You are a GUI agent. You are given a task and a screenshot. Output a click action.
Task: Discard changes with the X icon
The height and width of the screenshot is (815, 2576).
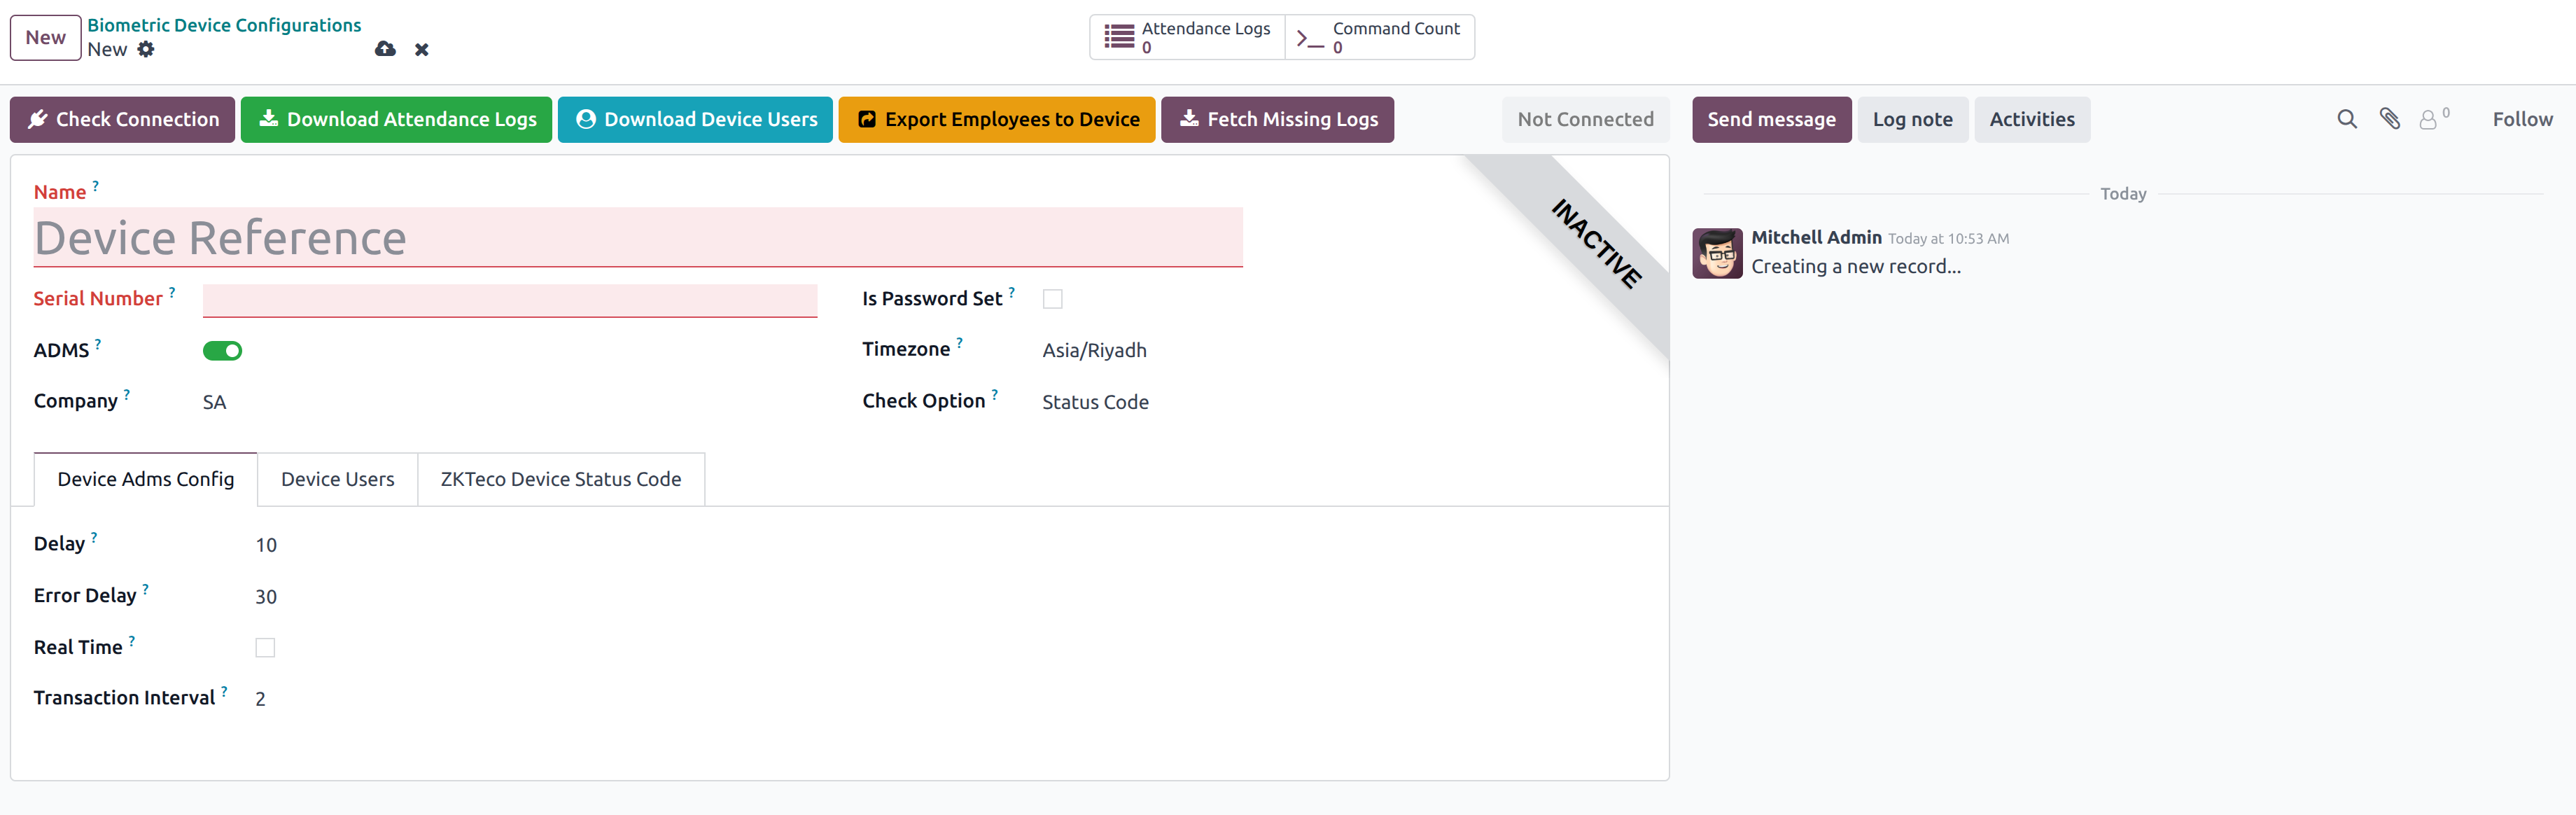422,49
